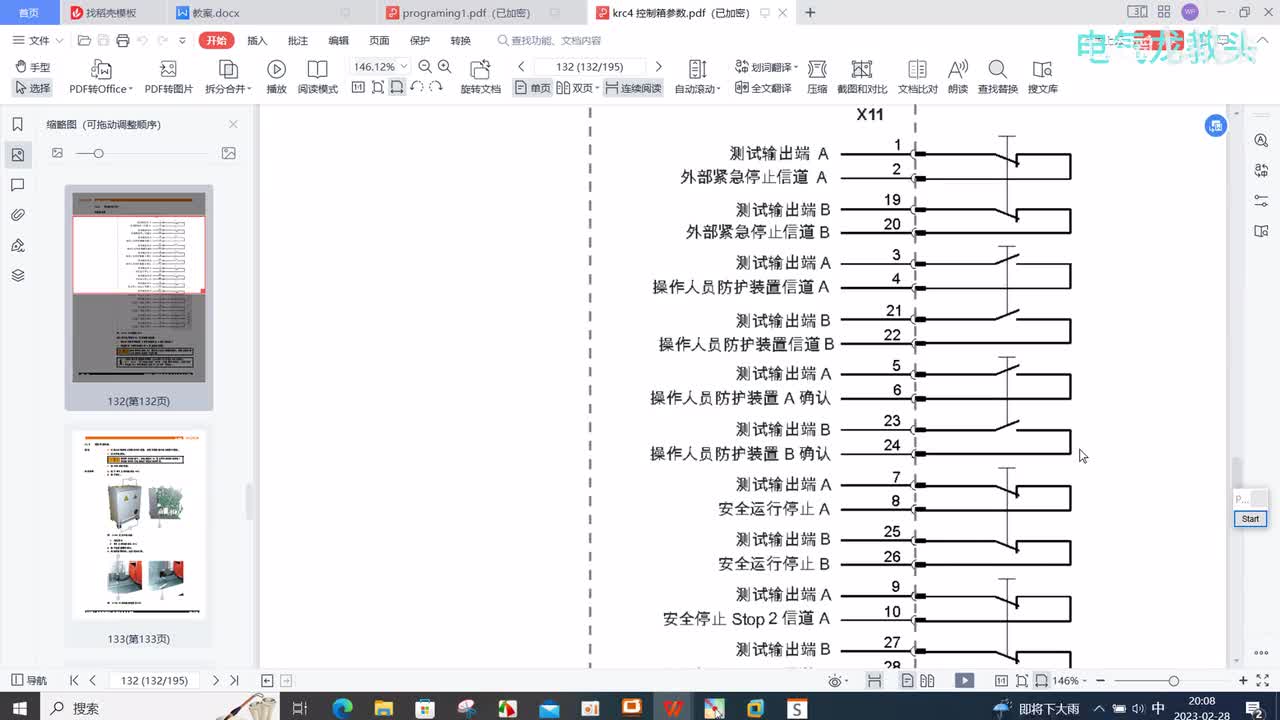Open 搜文库 library search
This screenshot has height=720, width=1280.
click(1042, 77)
